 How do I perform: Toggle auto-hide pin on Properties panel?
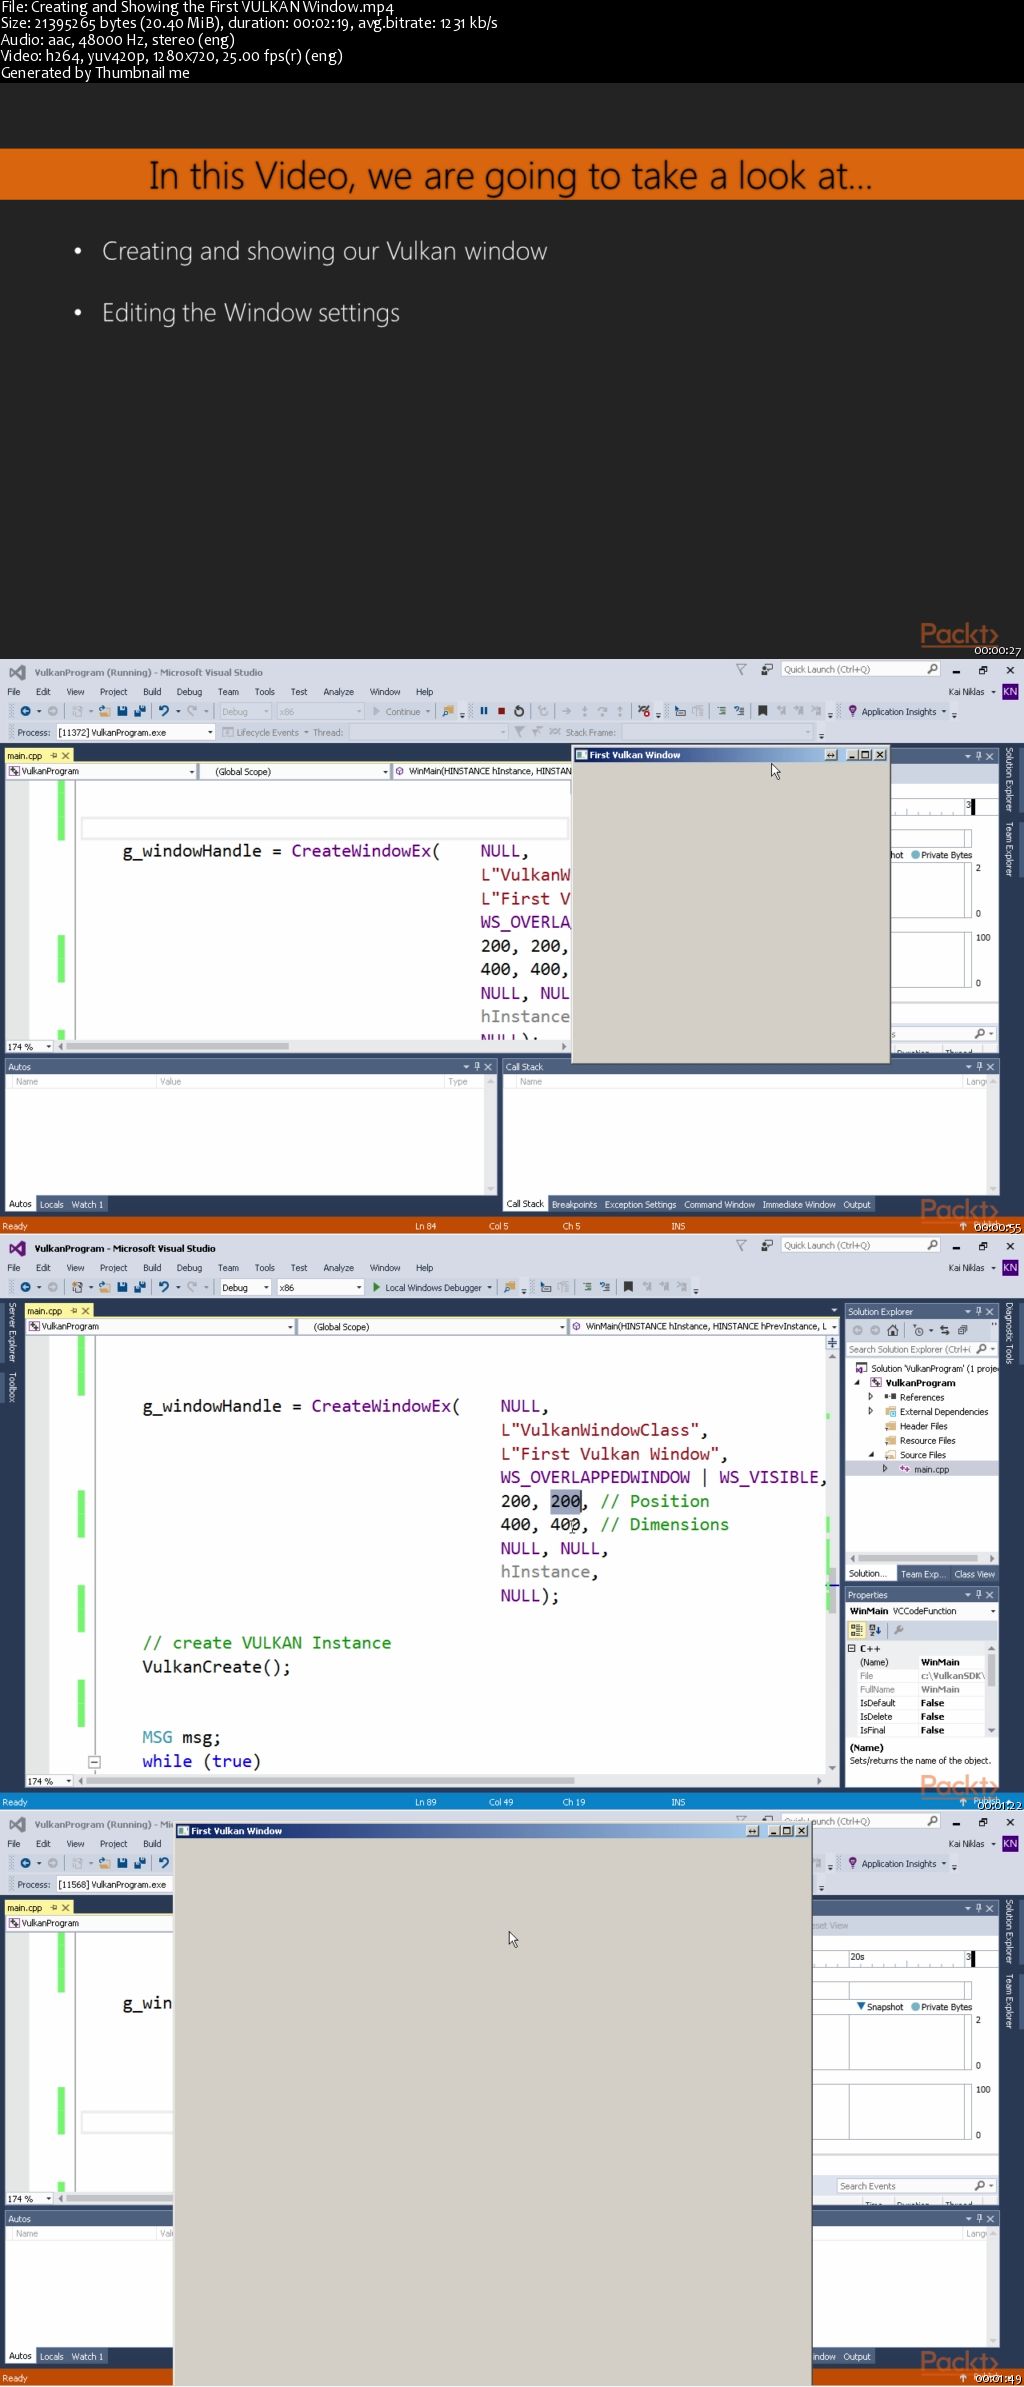tap(979, 1595)
